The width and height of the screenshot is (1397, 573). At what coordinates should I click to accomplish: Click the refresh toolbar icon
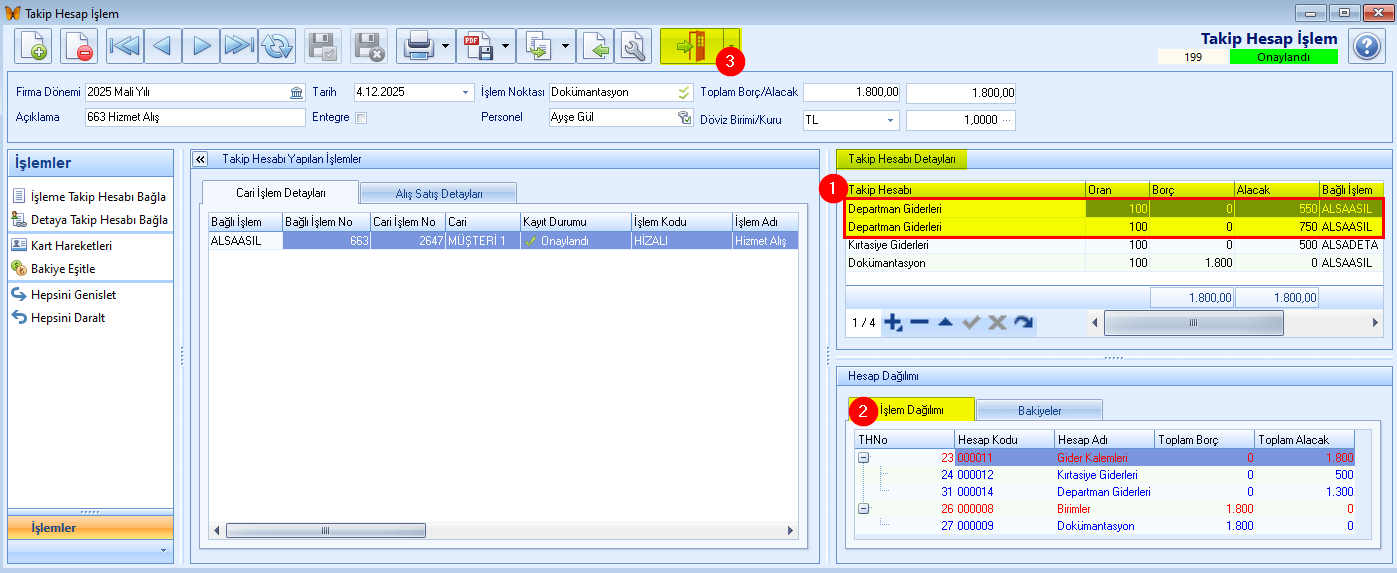point(277,46)
